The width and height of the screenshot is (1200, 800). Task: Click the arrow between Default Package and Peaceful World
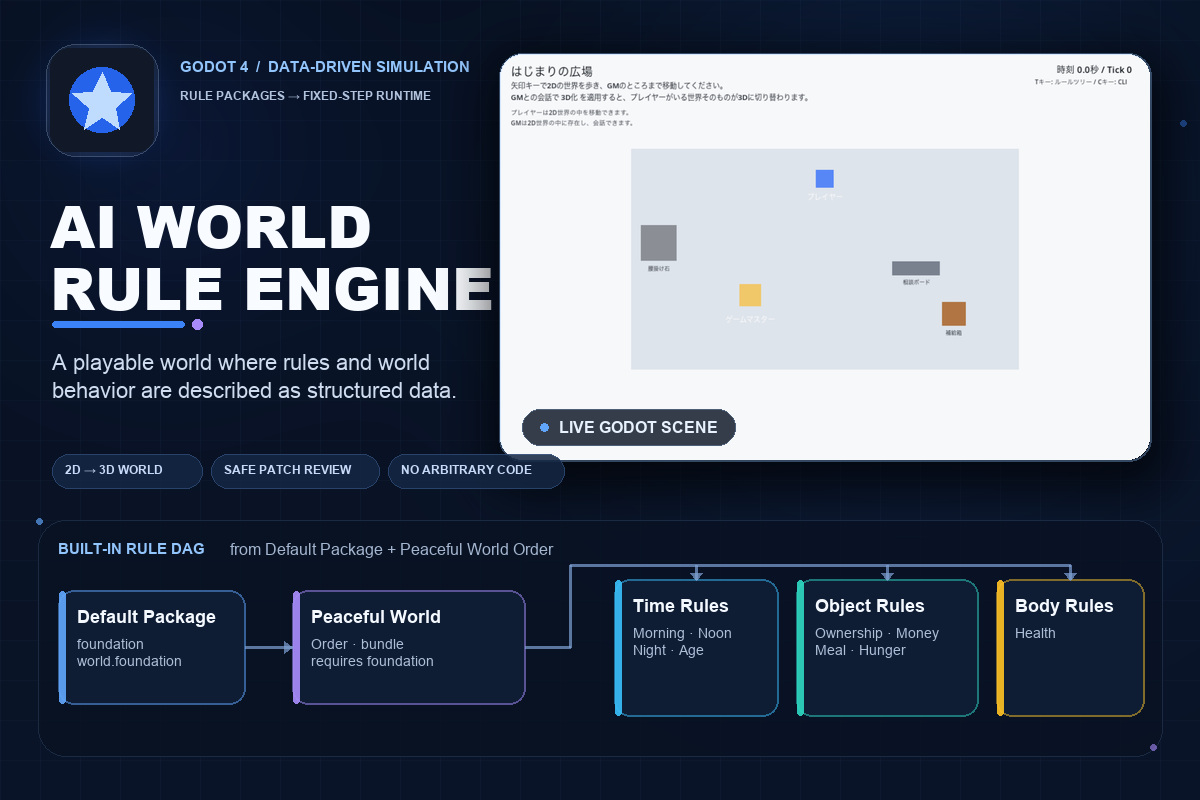270,648
